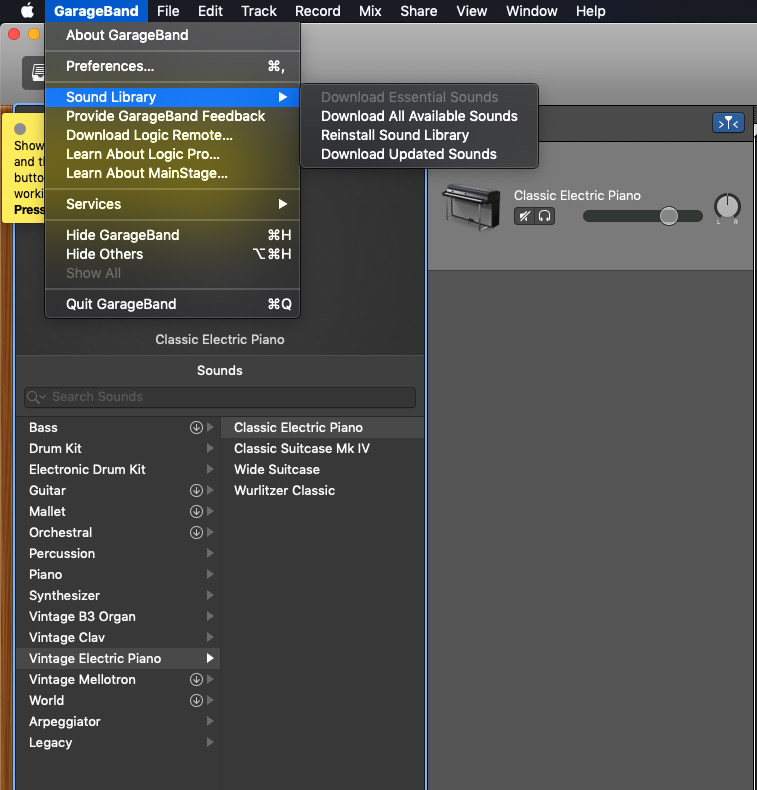This screenshot has height=790, width=757.
Task: Open the Track menu
Action: (258, 11)
